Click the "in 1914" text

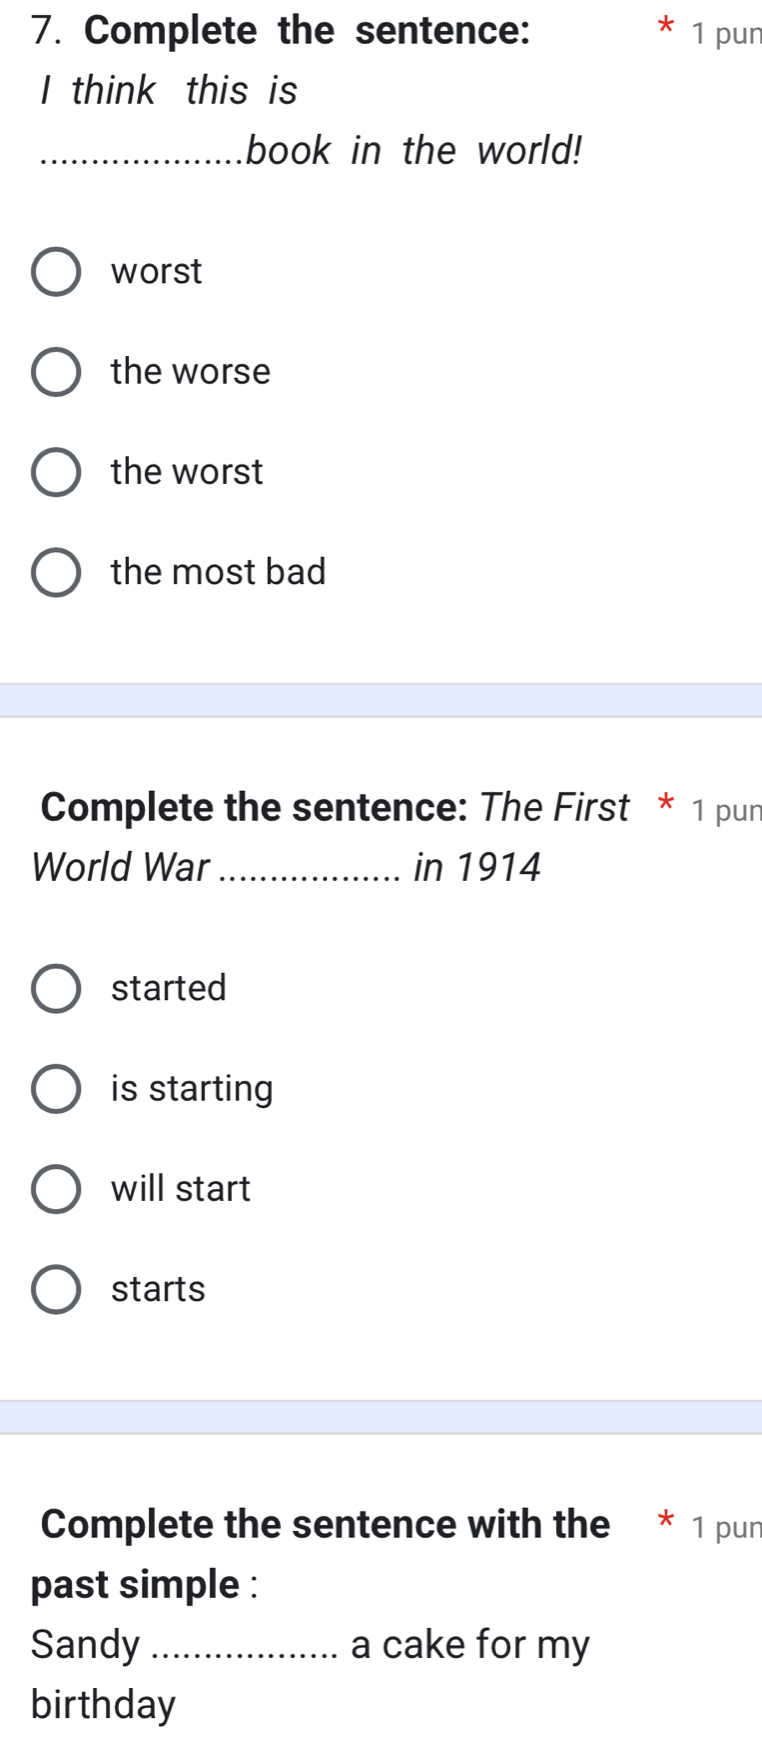[477, 867]
